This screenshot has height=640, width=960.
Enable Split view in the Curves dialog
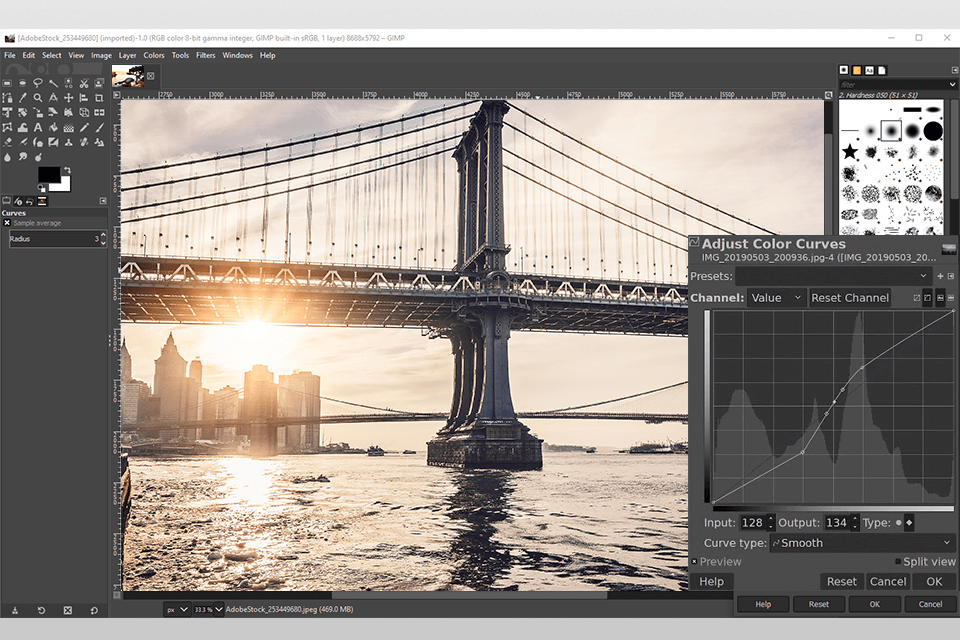click(x=898, y=561)
